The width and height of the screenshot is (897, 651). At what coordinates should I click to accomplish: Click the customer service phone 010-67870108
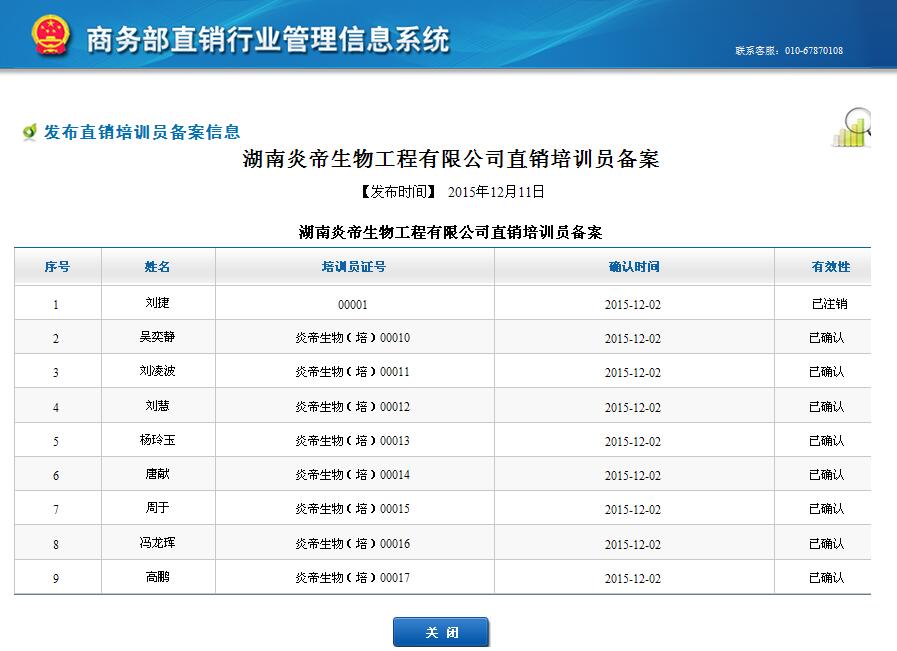pos(813,51)
